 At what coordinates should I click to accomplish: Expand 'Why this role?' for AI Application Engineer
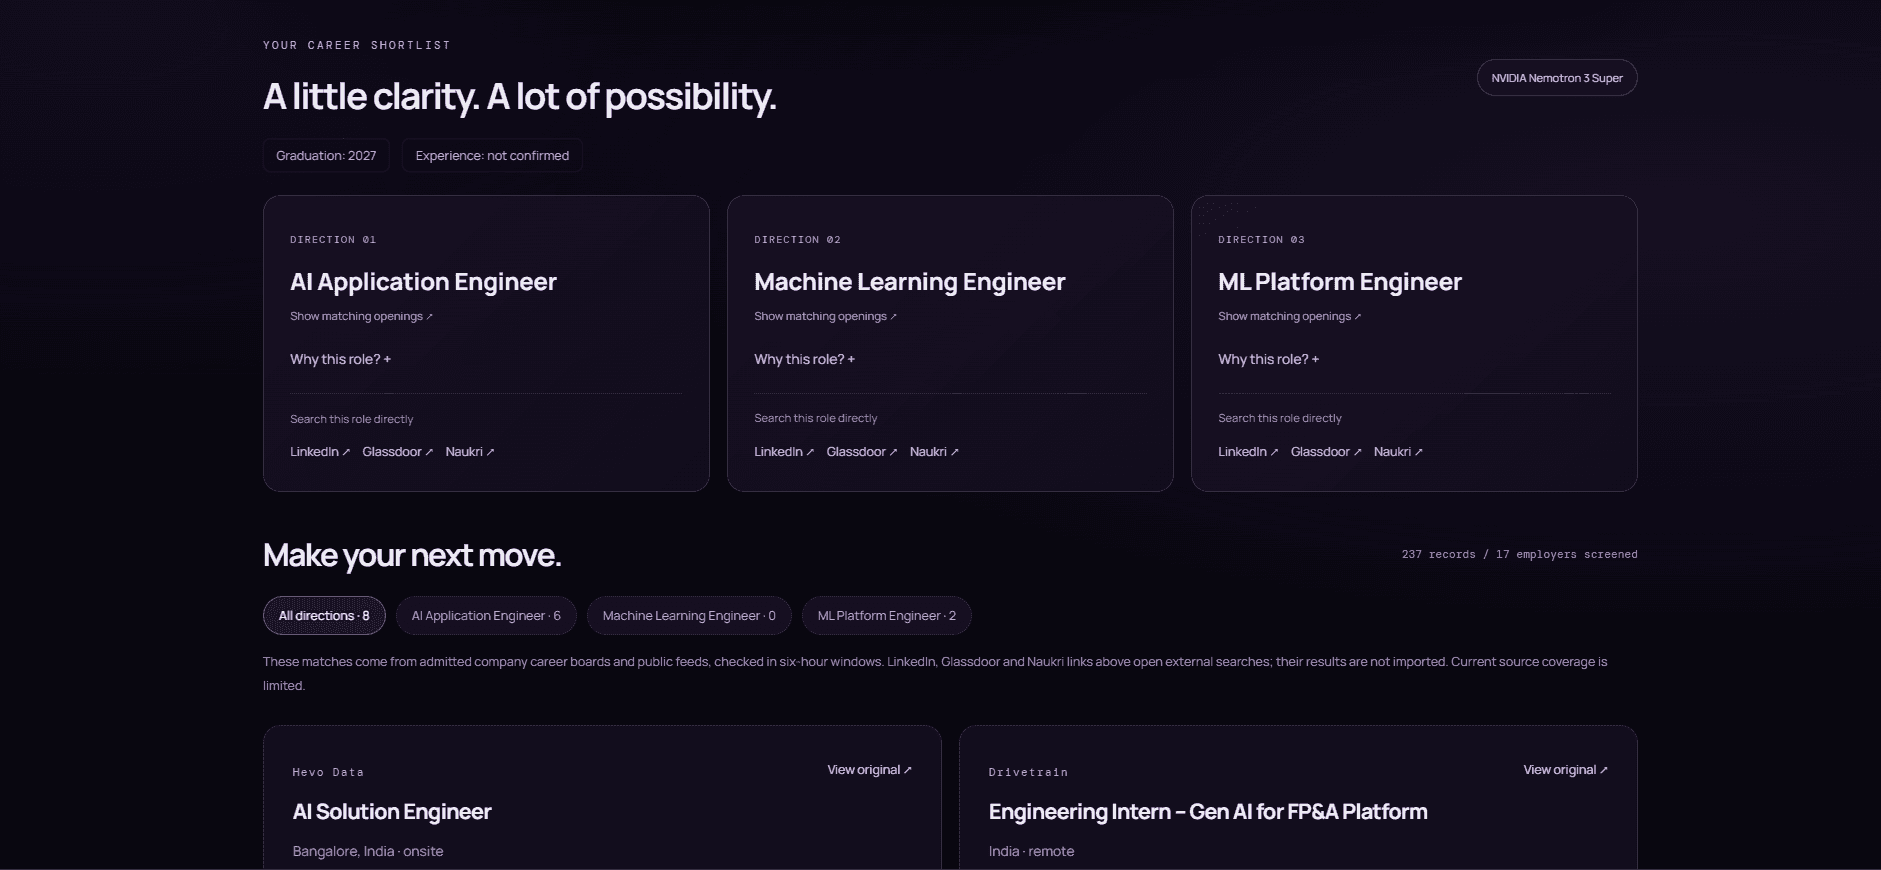340,359
